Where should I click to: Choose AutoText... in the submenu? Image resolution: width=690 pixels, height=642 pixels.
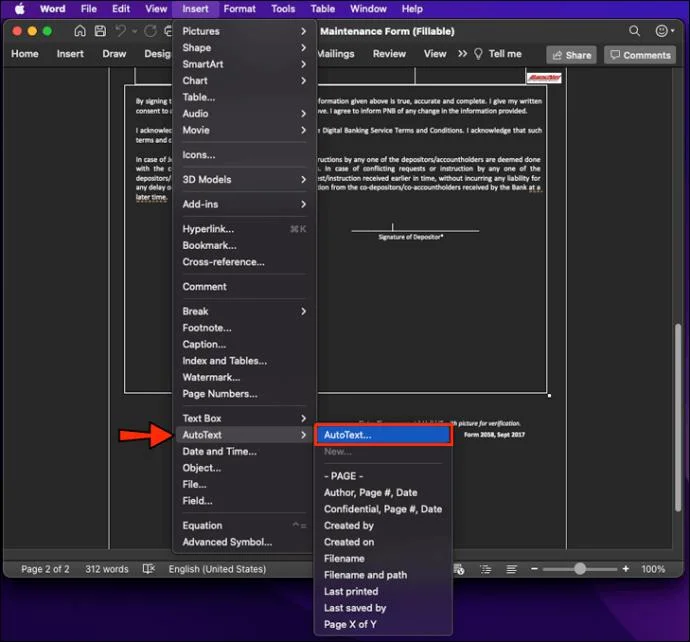pyautogui.click(x=383, y=435)
